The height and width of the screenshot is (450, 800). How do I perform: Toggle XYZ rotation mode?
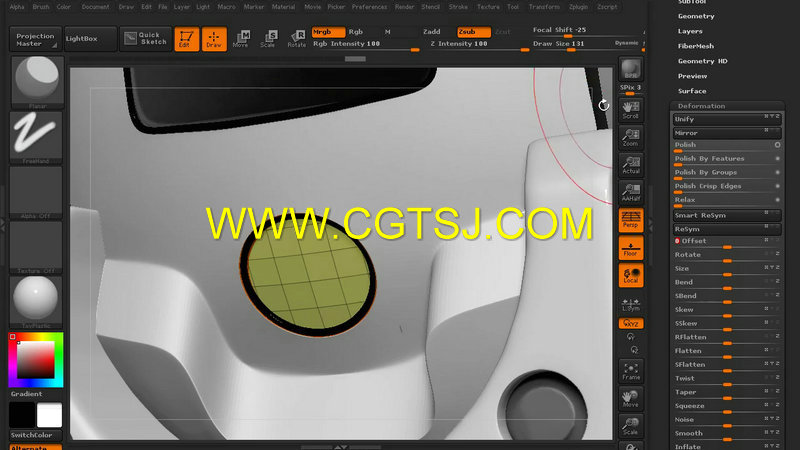coord(631,323)
